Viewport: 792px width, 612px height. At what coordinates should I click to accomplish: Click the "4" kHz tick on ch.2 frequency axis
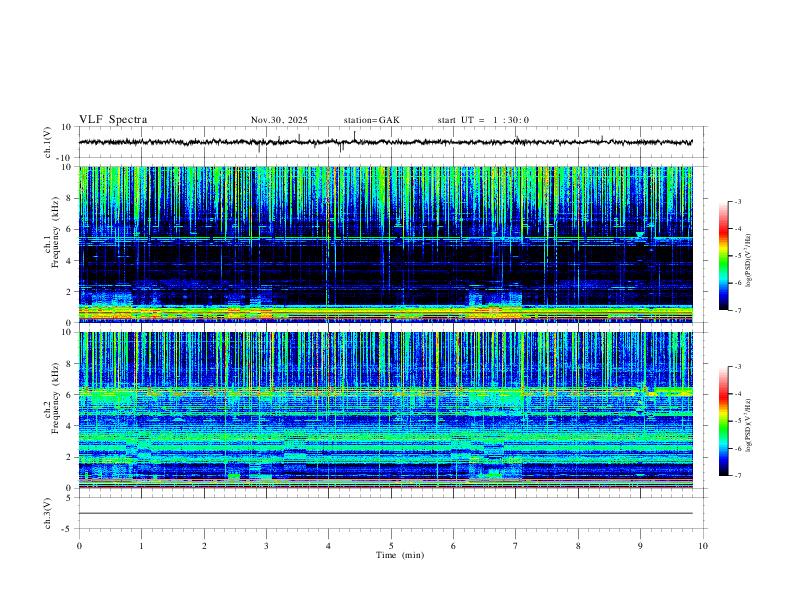tap(70, 426)
